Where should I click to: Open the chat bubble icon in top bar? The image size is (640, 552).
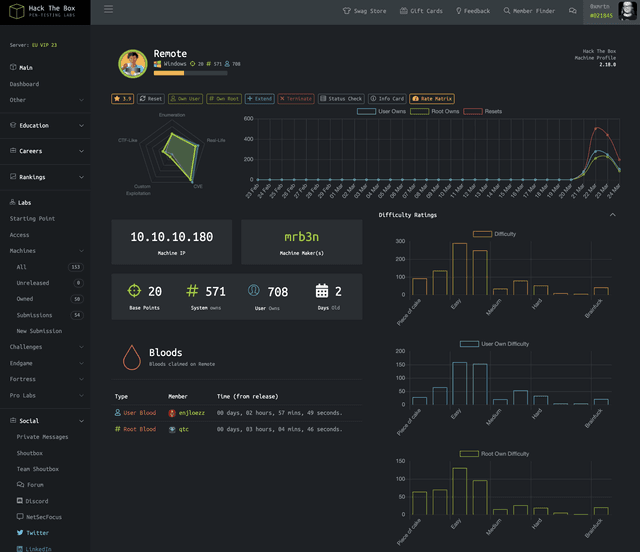[573, 11]
